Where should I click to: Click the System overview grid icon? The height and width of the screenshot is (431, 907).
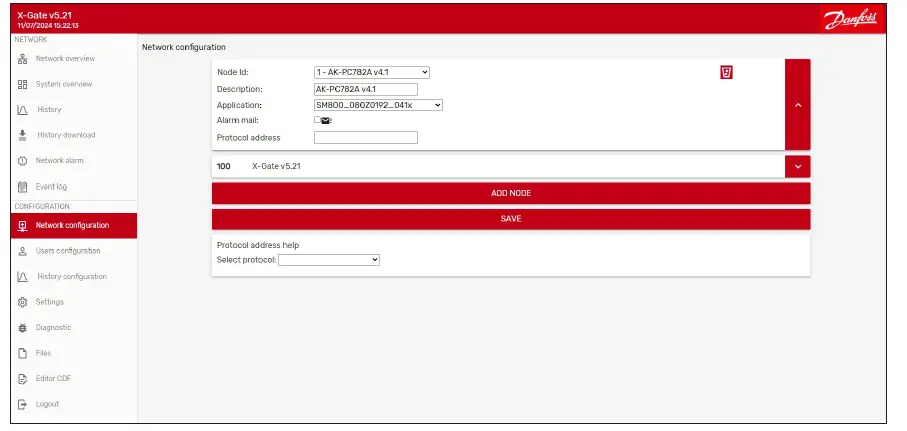[x=23, y=84]
